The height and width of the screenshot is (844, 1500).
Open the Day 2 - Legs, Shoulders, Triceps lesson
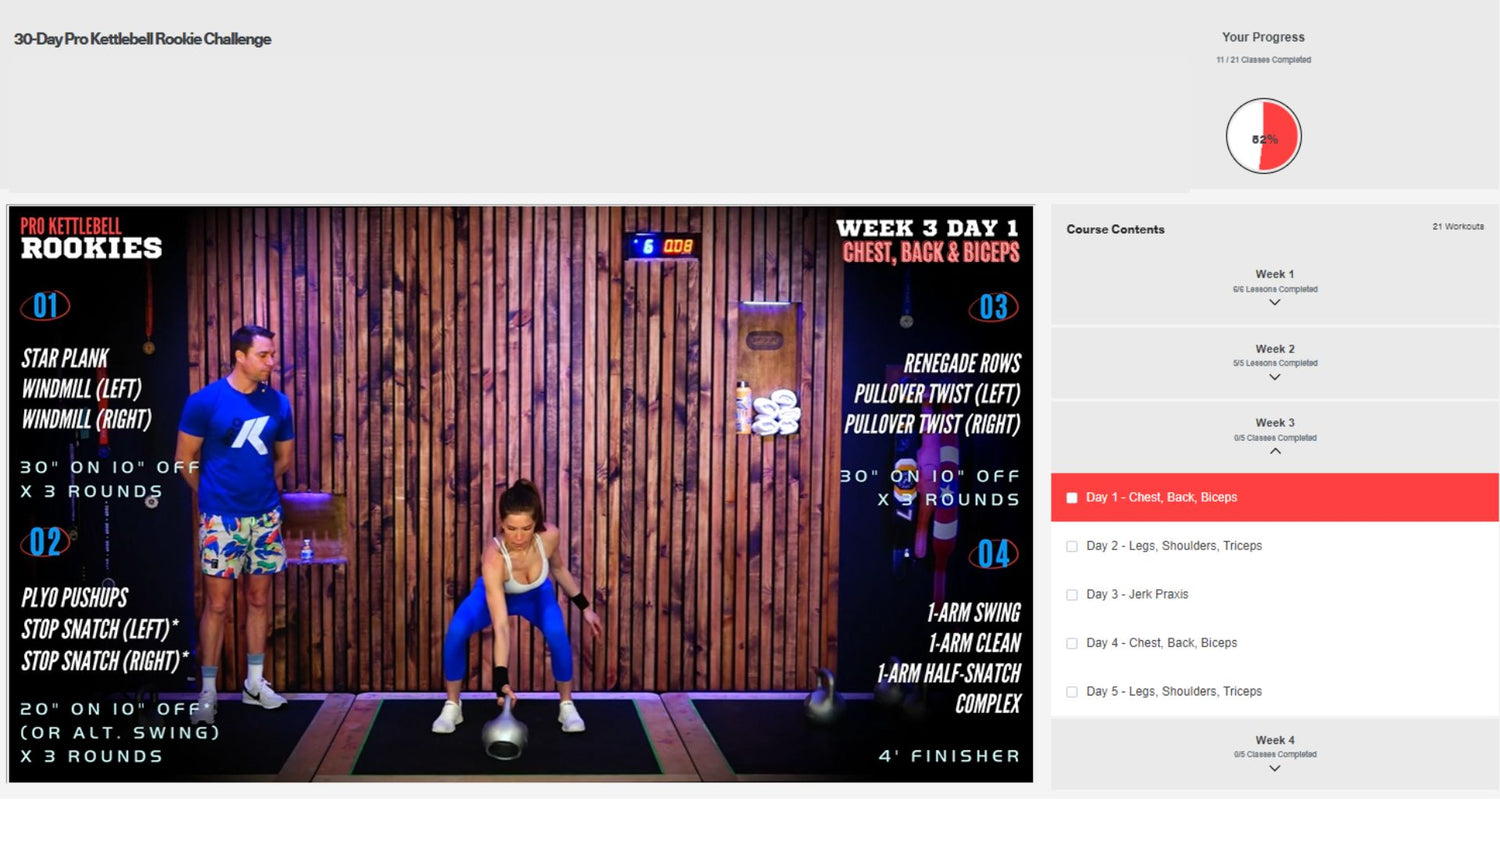pos(1173,546)
